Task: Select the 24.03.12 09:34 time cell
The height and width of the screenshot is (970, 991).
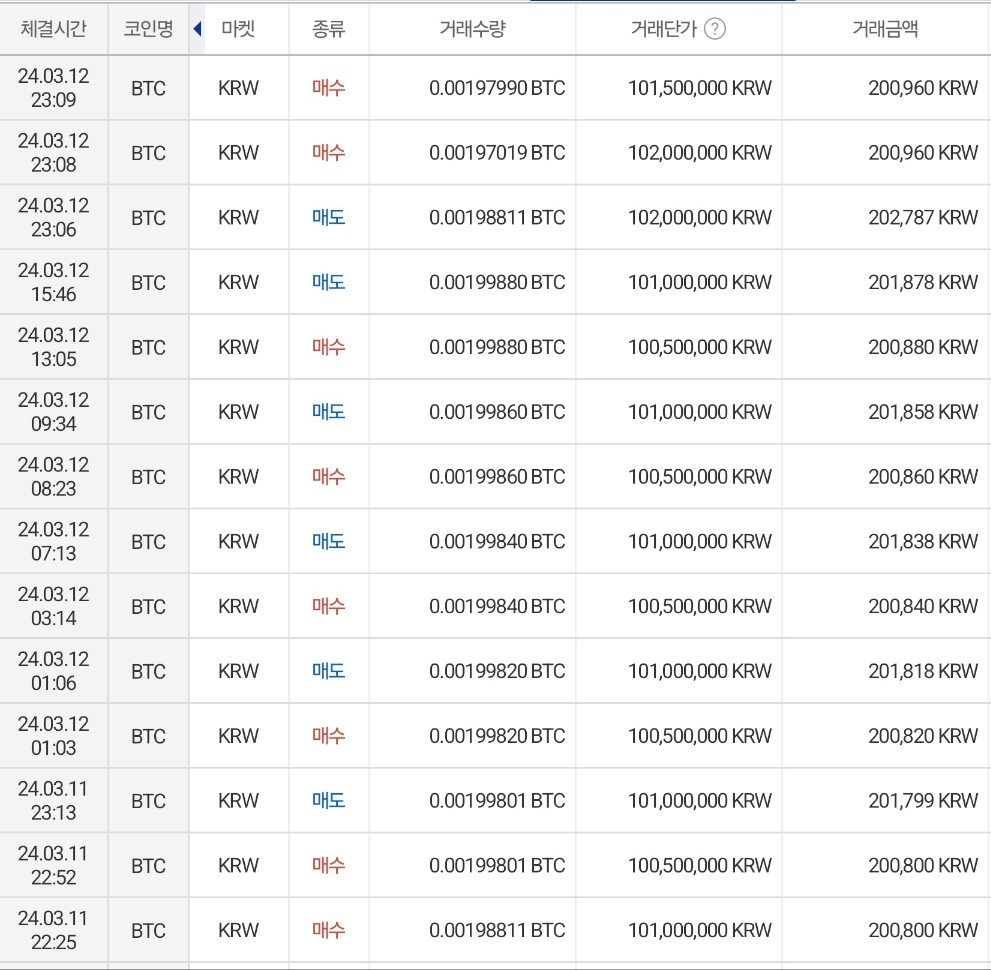Action: [54, 412]
